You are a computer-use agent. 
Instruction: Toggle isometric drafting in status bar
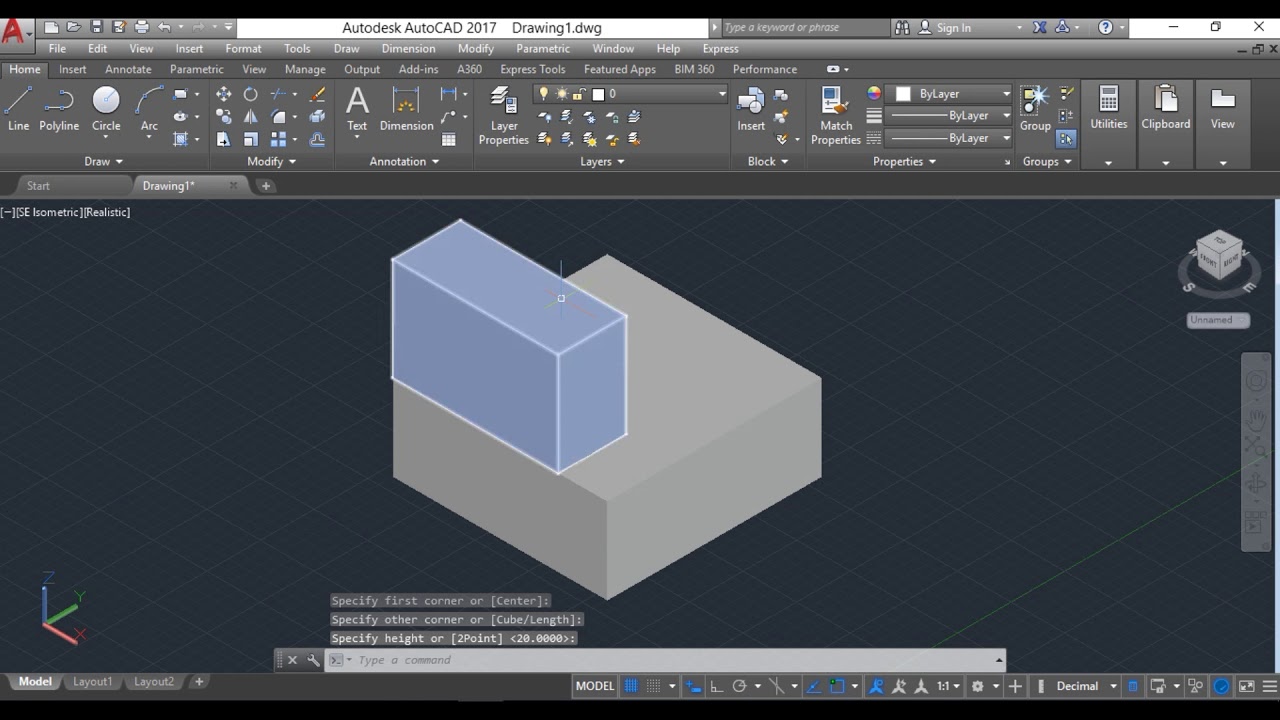(778, 686)
